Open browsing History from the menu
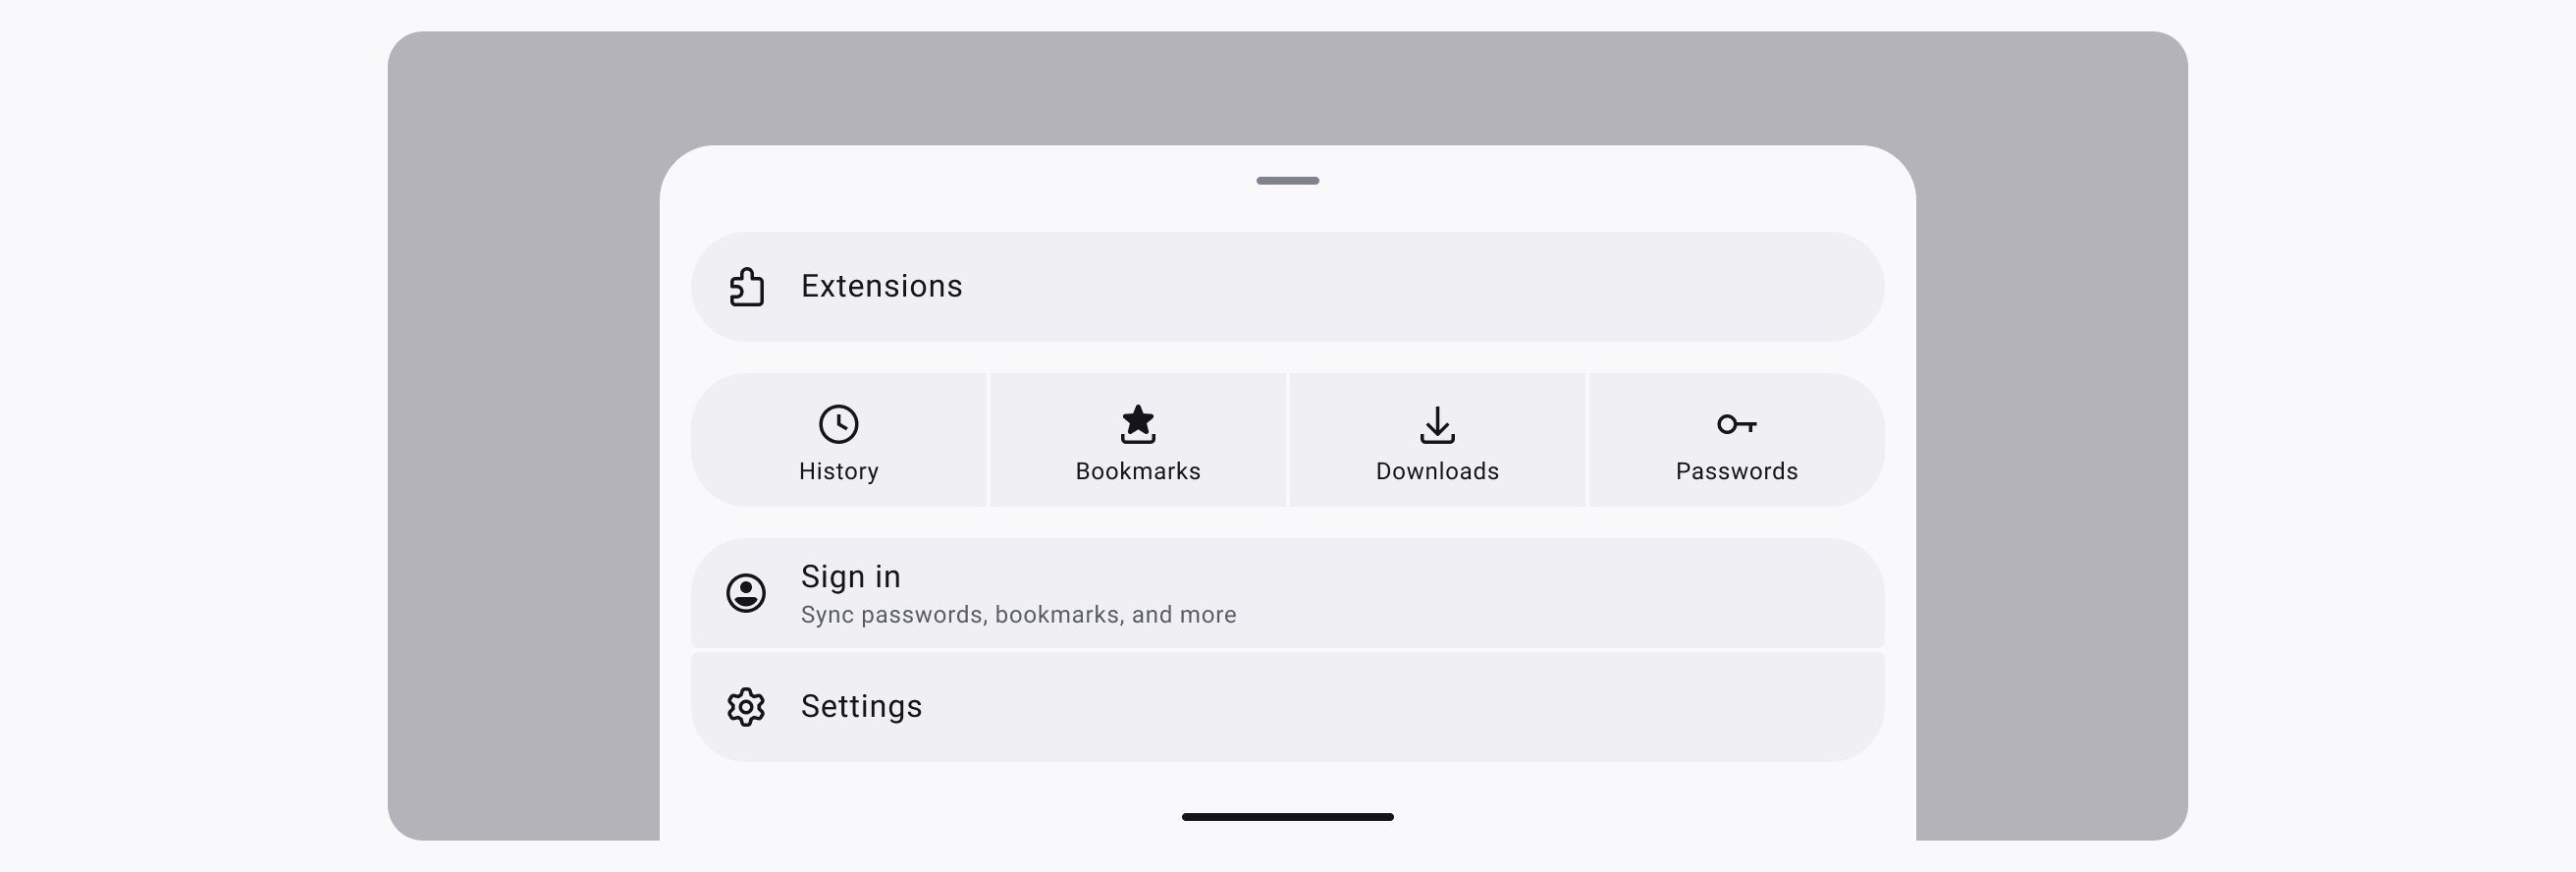Viewport: 2576px width, 872px height. pos(839,440)
